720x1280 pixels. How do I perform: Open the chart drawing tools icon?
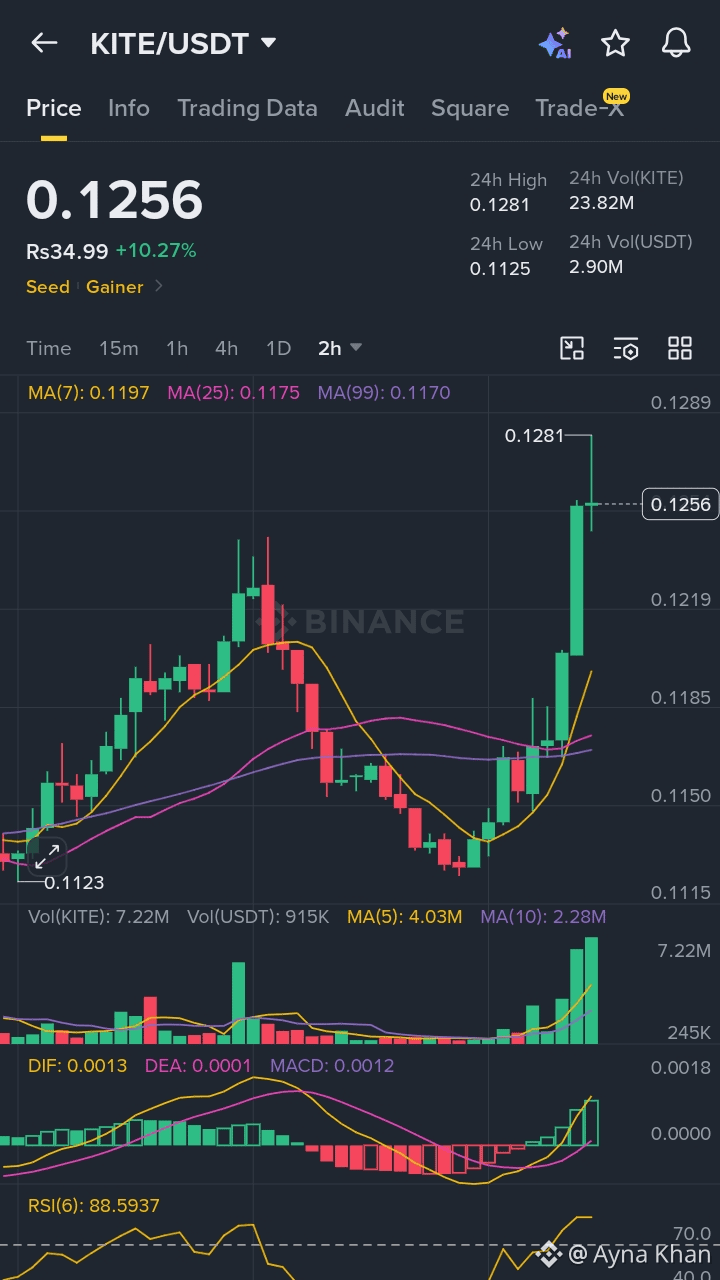pos(572,348)
